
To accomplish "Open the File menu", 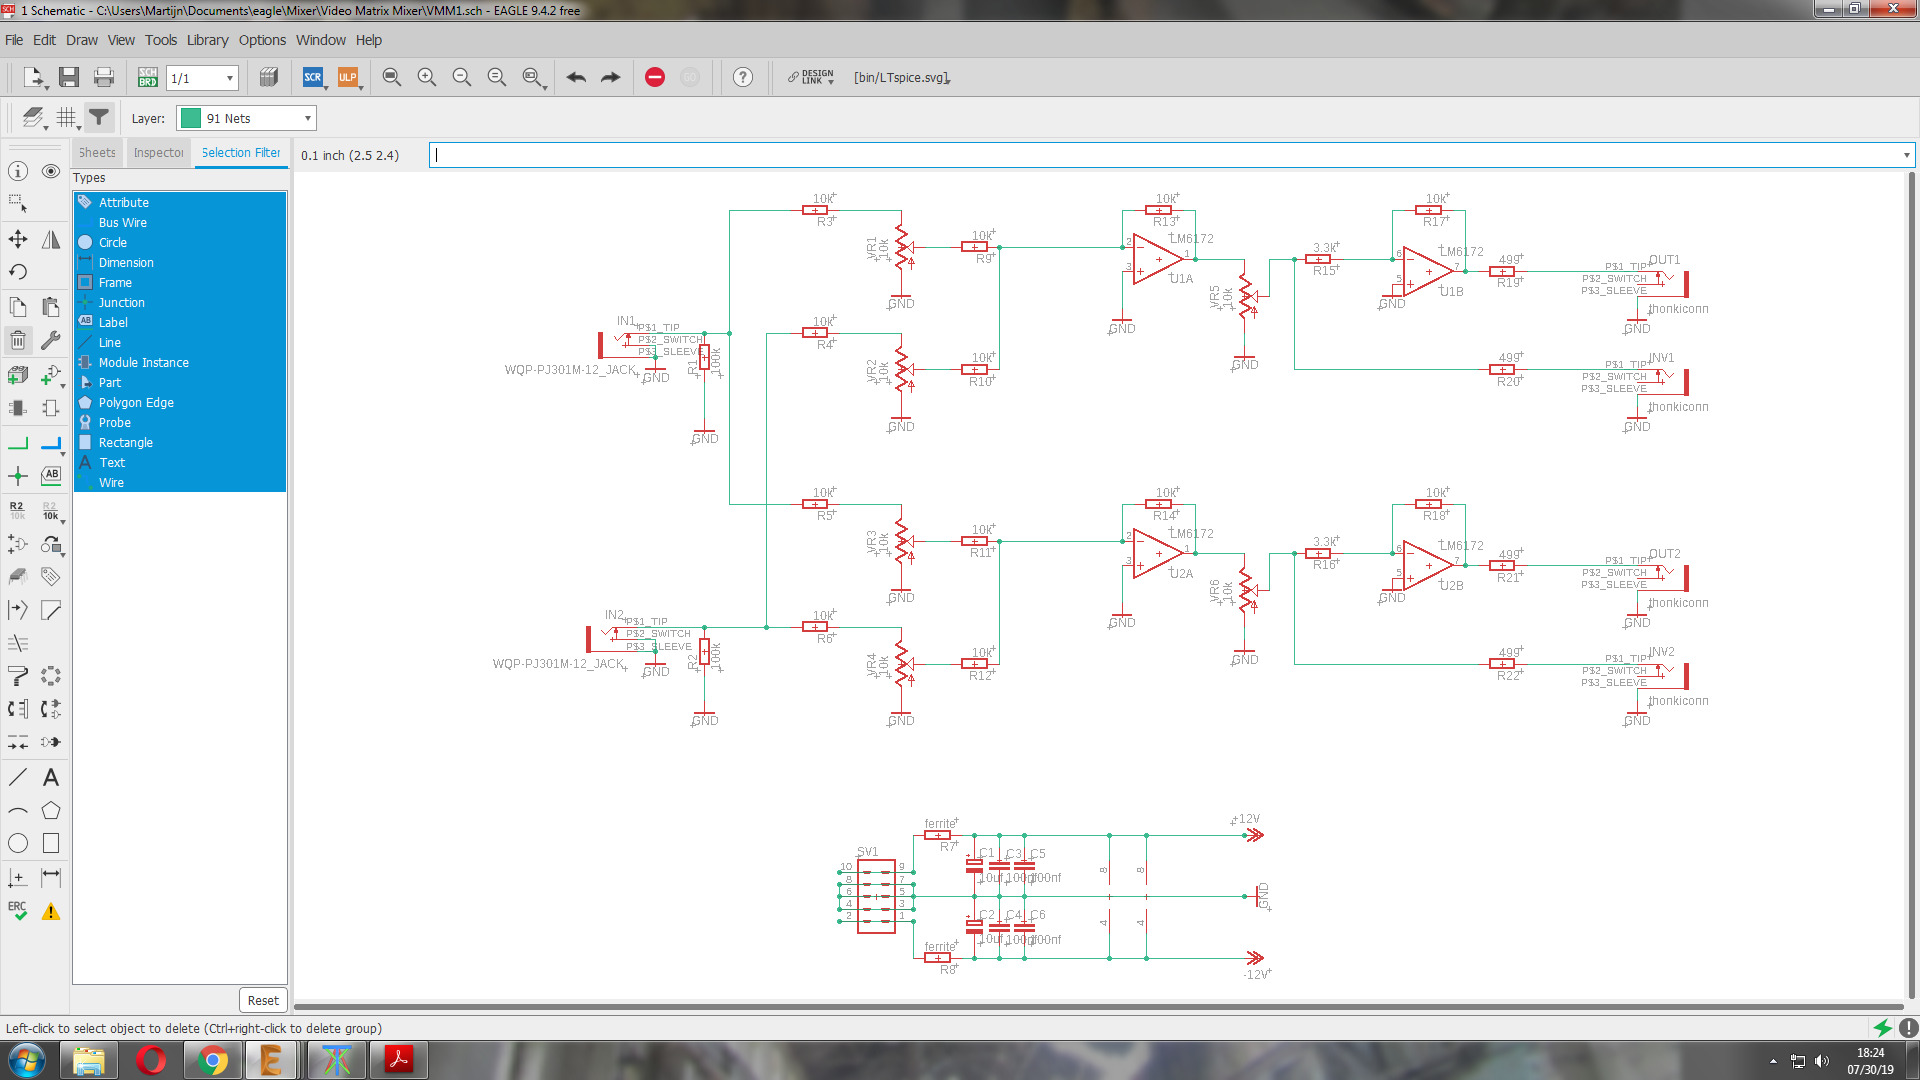I will click(14, 40).
